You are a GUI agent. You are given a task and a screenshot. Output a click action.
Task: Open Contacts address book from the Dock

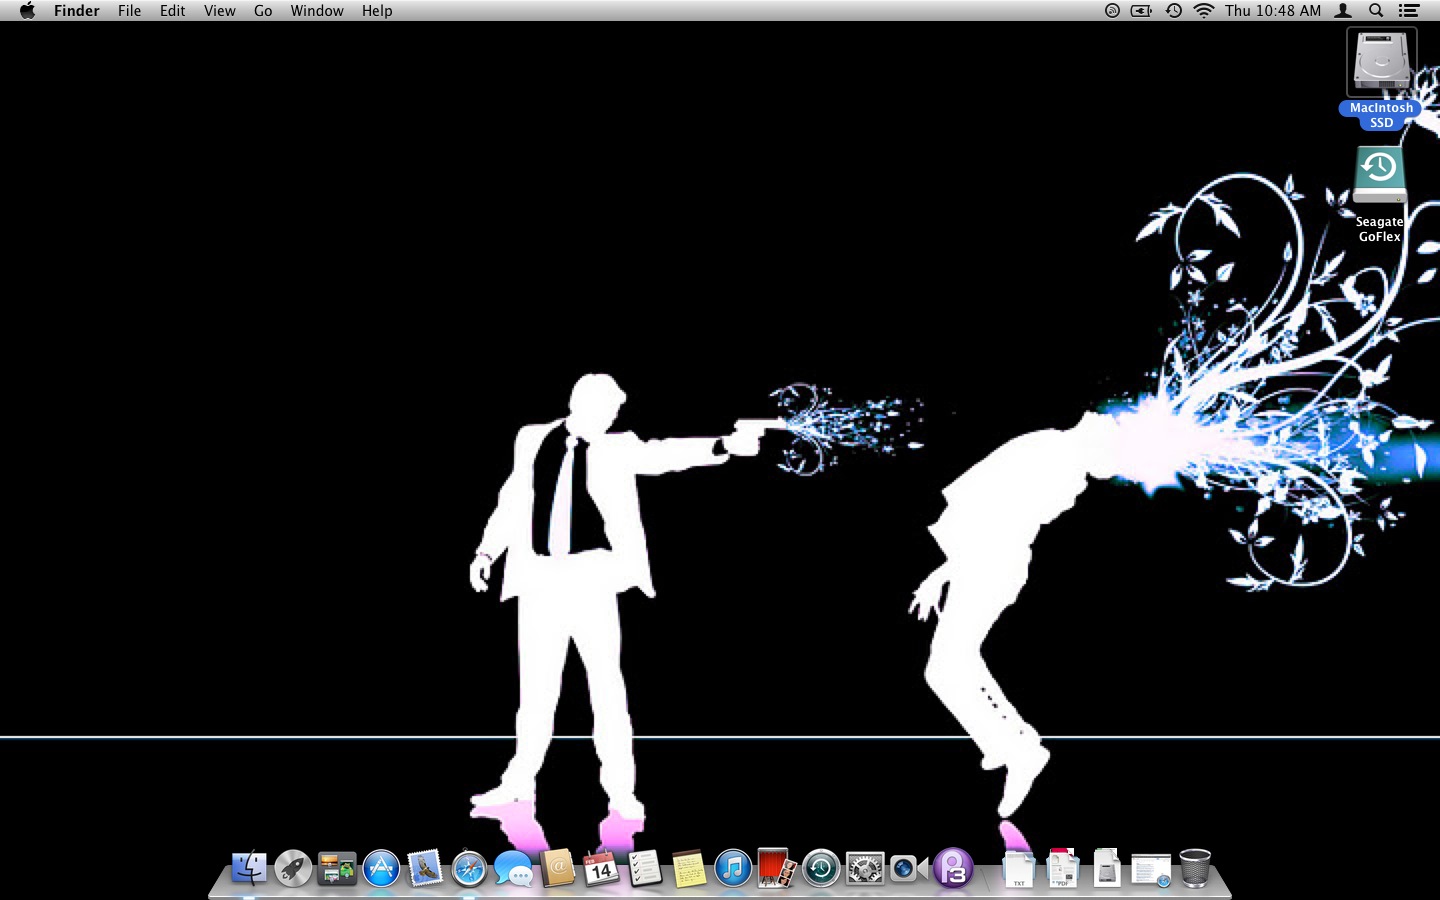[x=558, y=868]
